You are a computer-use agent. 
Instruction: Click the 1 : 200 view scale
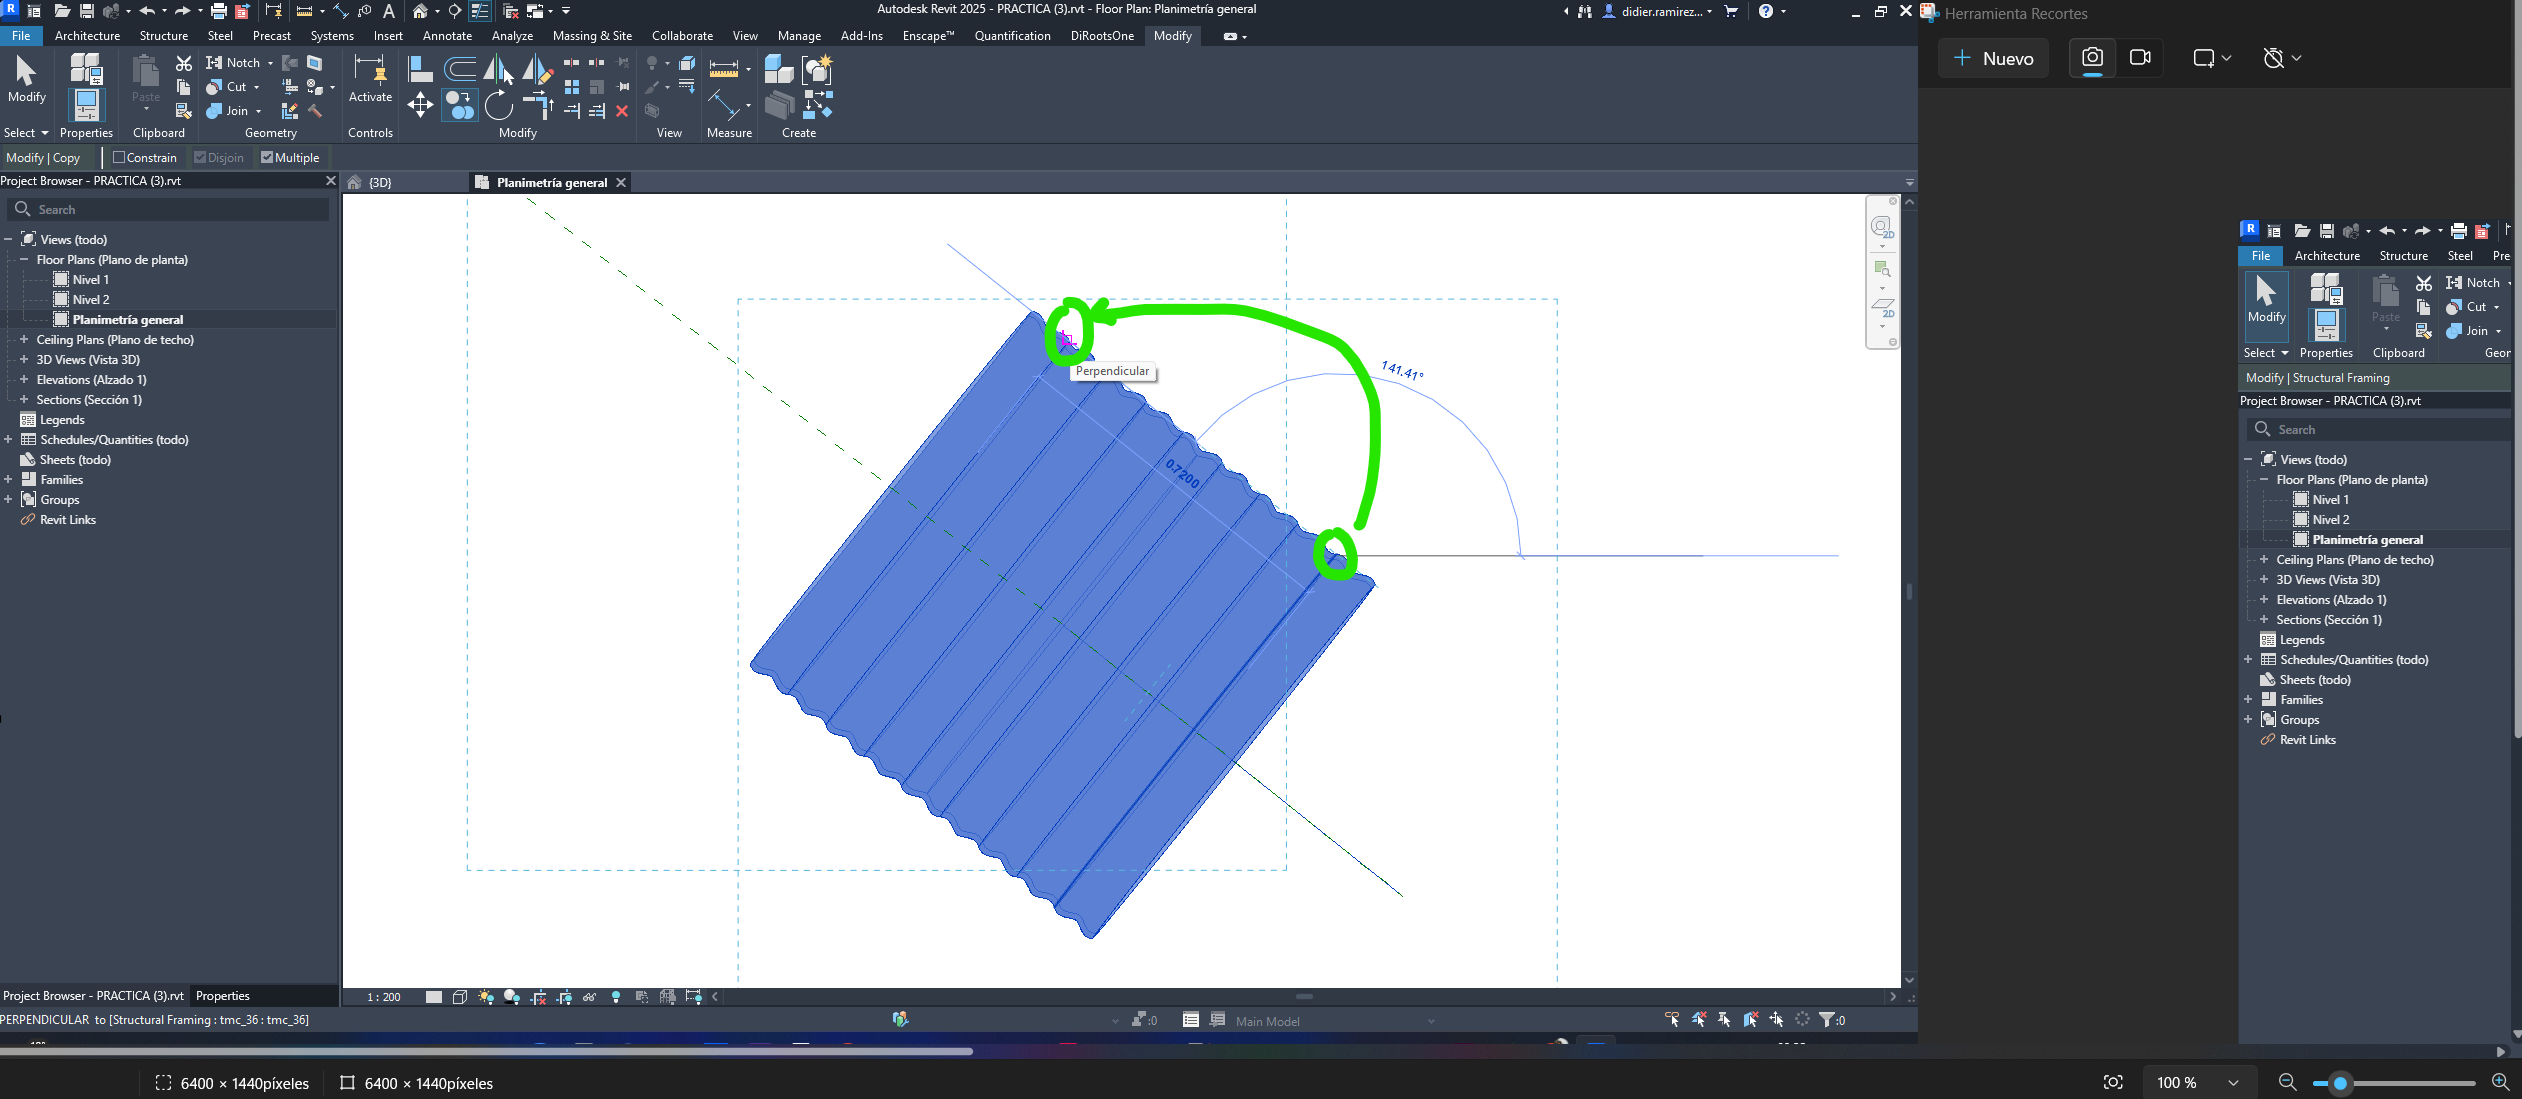383,997
